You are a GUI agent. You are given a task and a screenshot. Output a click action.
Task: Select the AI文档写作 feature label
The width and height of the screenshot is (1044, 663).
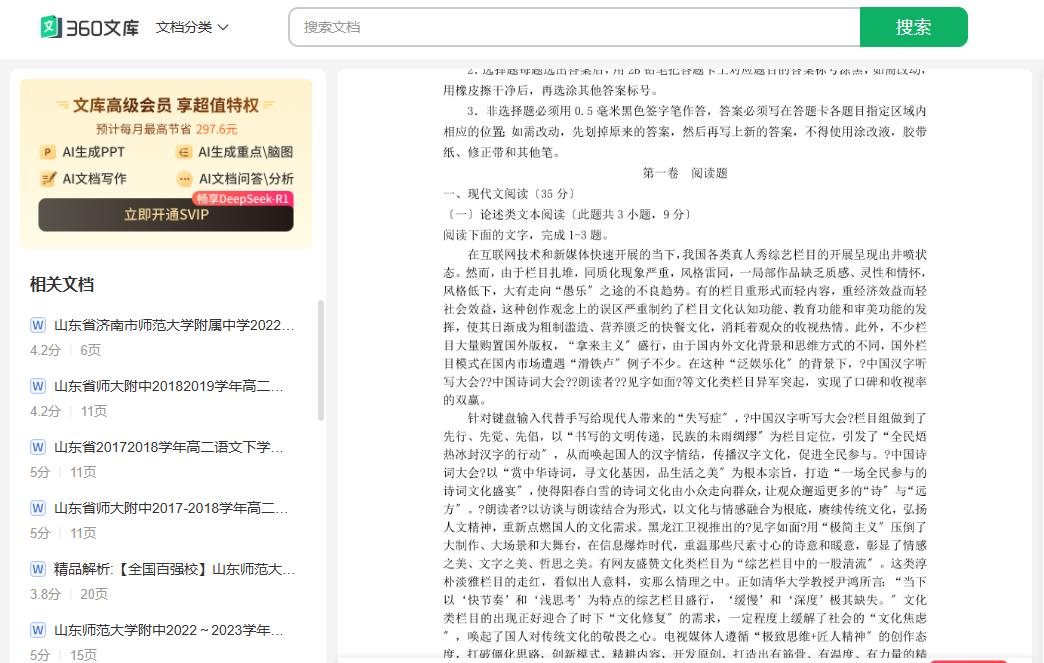pos(94,179)
